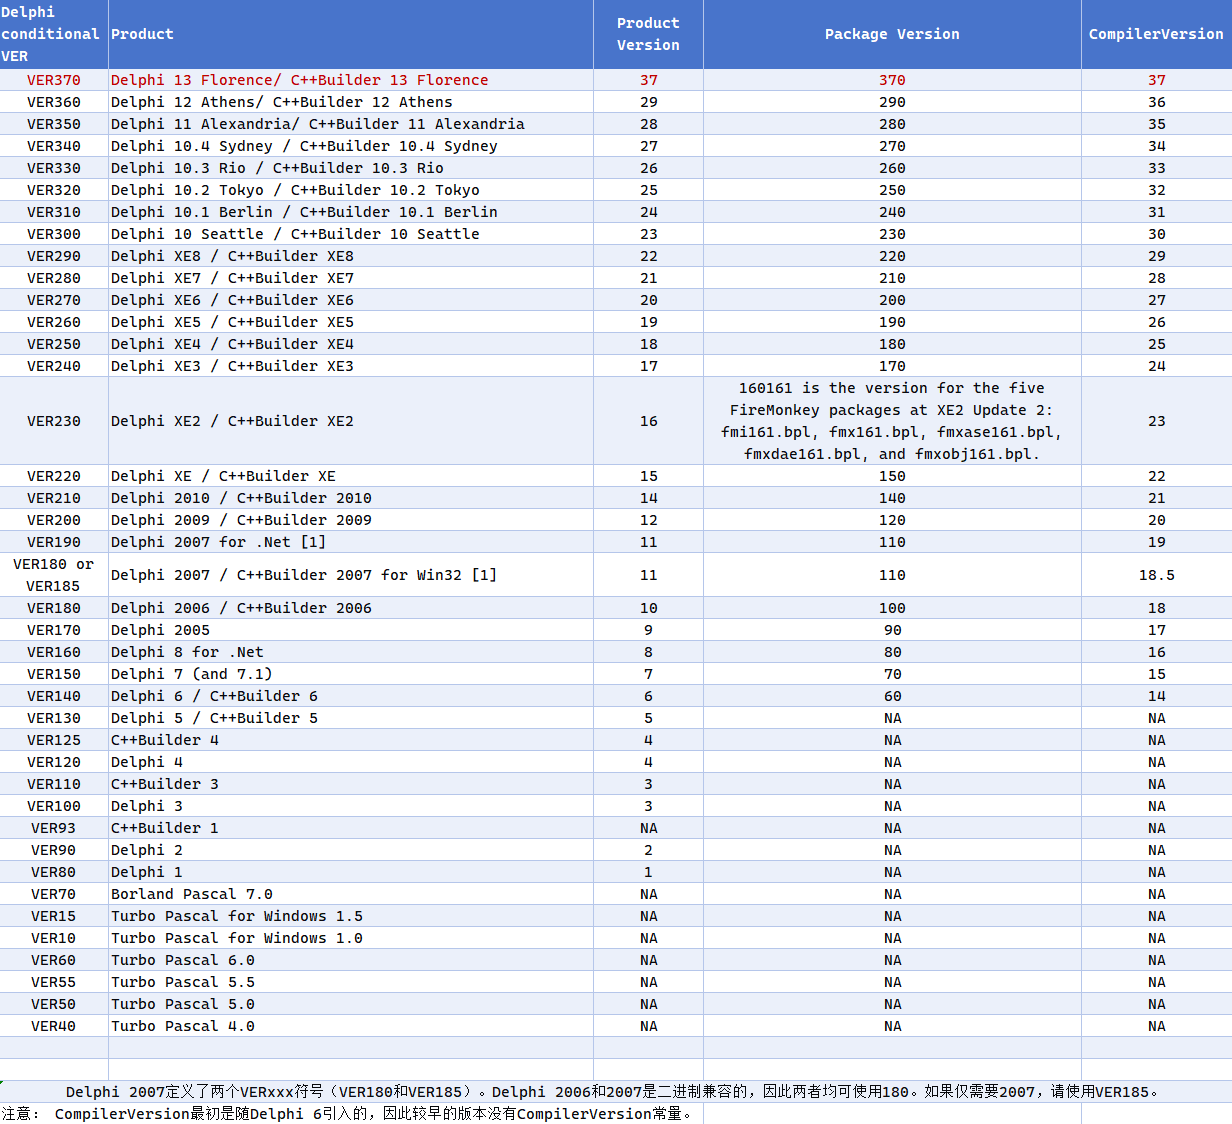Click the 'Delphi 8 for .Net' cell
This screenshot has height=1124, width=1232.
pyautogui.click(x=351, y=652)
